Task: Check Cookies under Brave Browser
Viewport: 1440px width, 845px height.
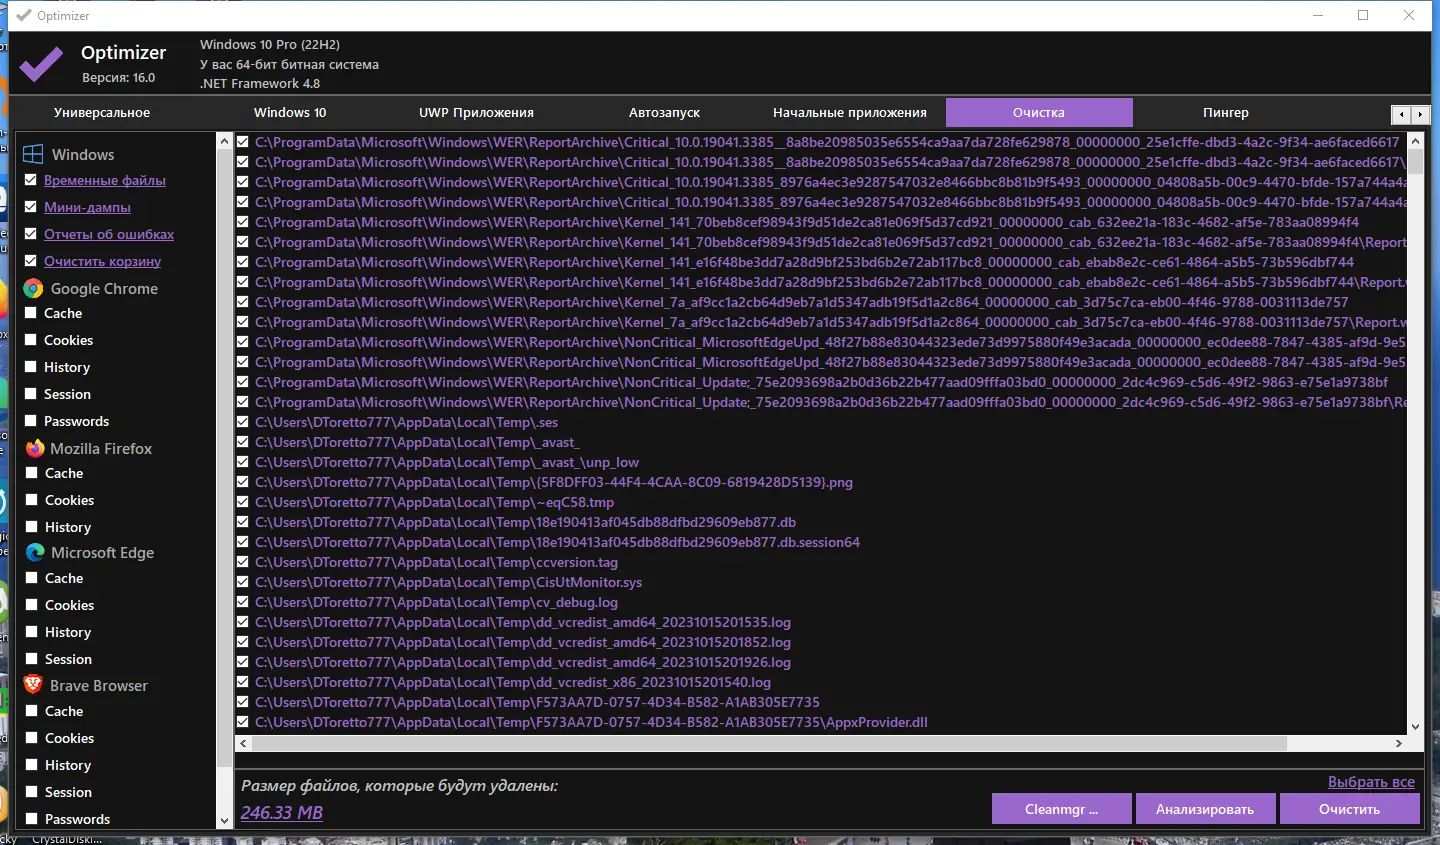Action: (x=32, y=738)
